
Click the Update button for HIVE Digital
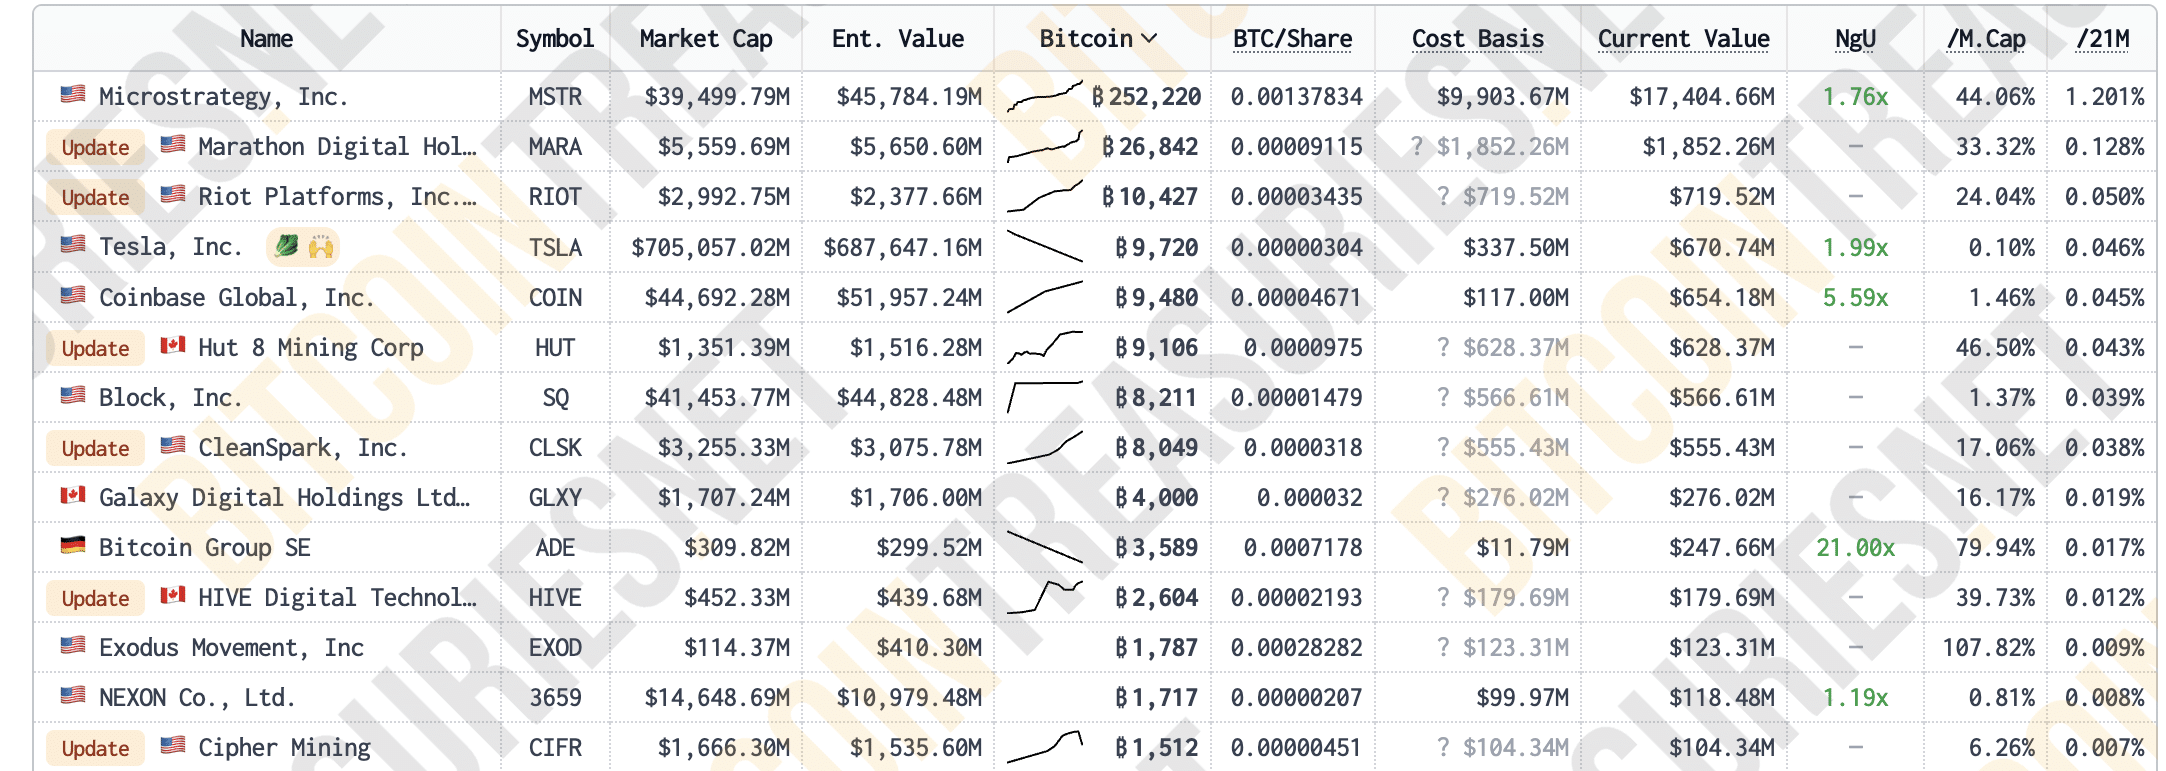tap(95, 599)
